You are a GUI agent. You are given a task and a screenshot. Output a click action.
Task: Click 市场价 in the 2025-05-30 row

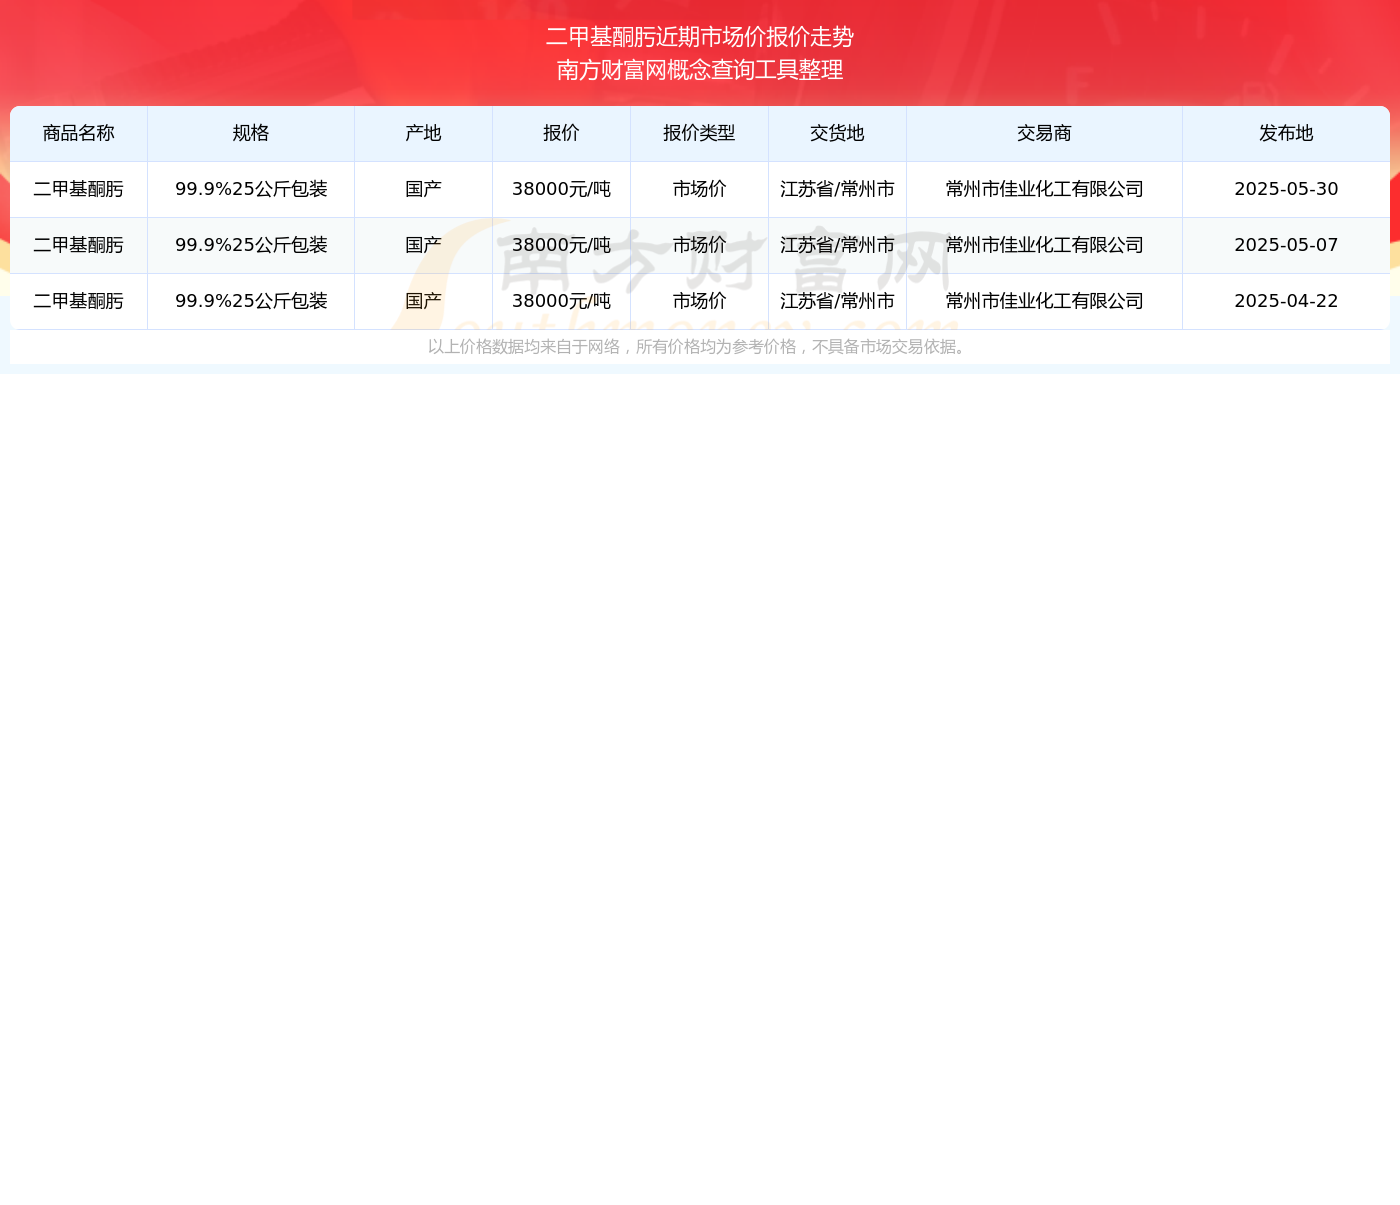699,189
